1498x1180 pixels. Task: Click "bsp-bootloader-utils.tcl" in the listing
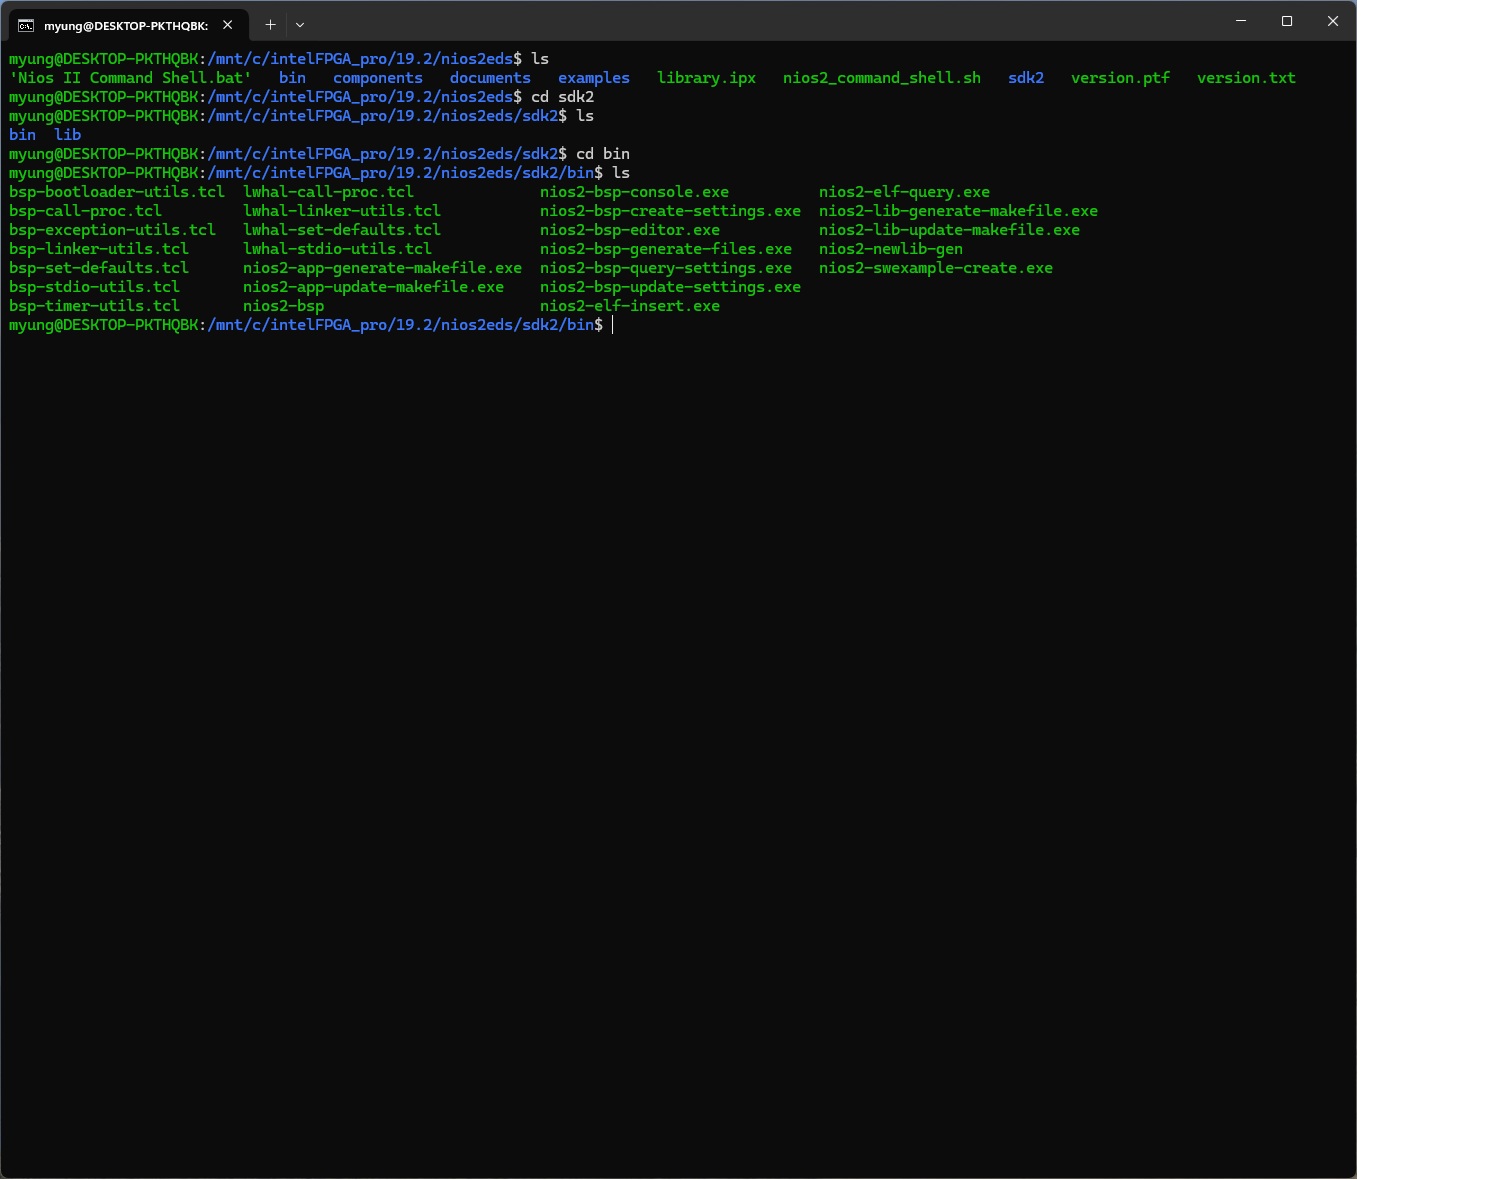click(x=117, y=192)
